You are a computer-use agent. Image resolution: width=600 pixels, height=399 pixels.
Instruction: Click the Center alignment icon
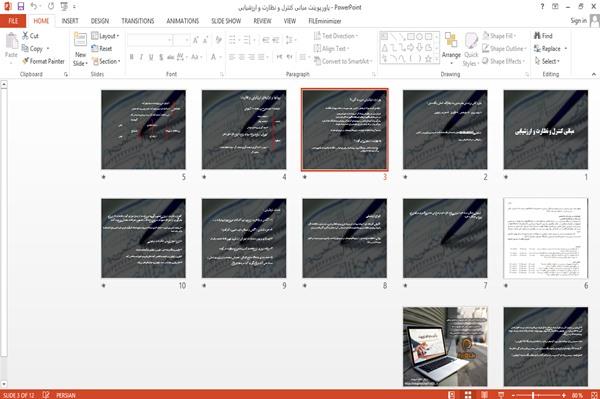click(241, 57)
